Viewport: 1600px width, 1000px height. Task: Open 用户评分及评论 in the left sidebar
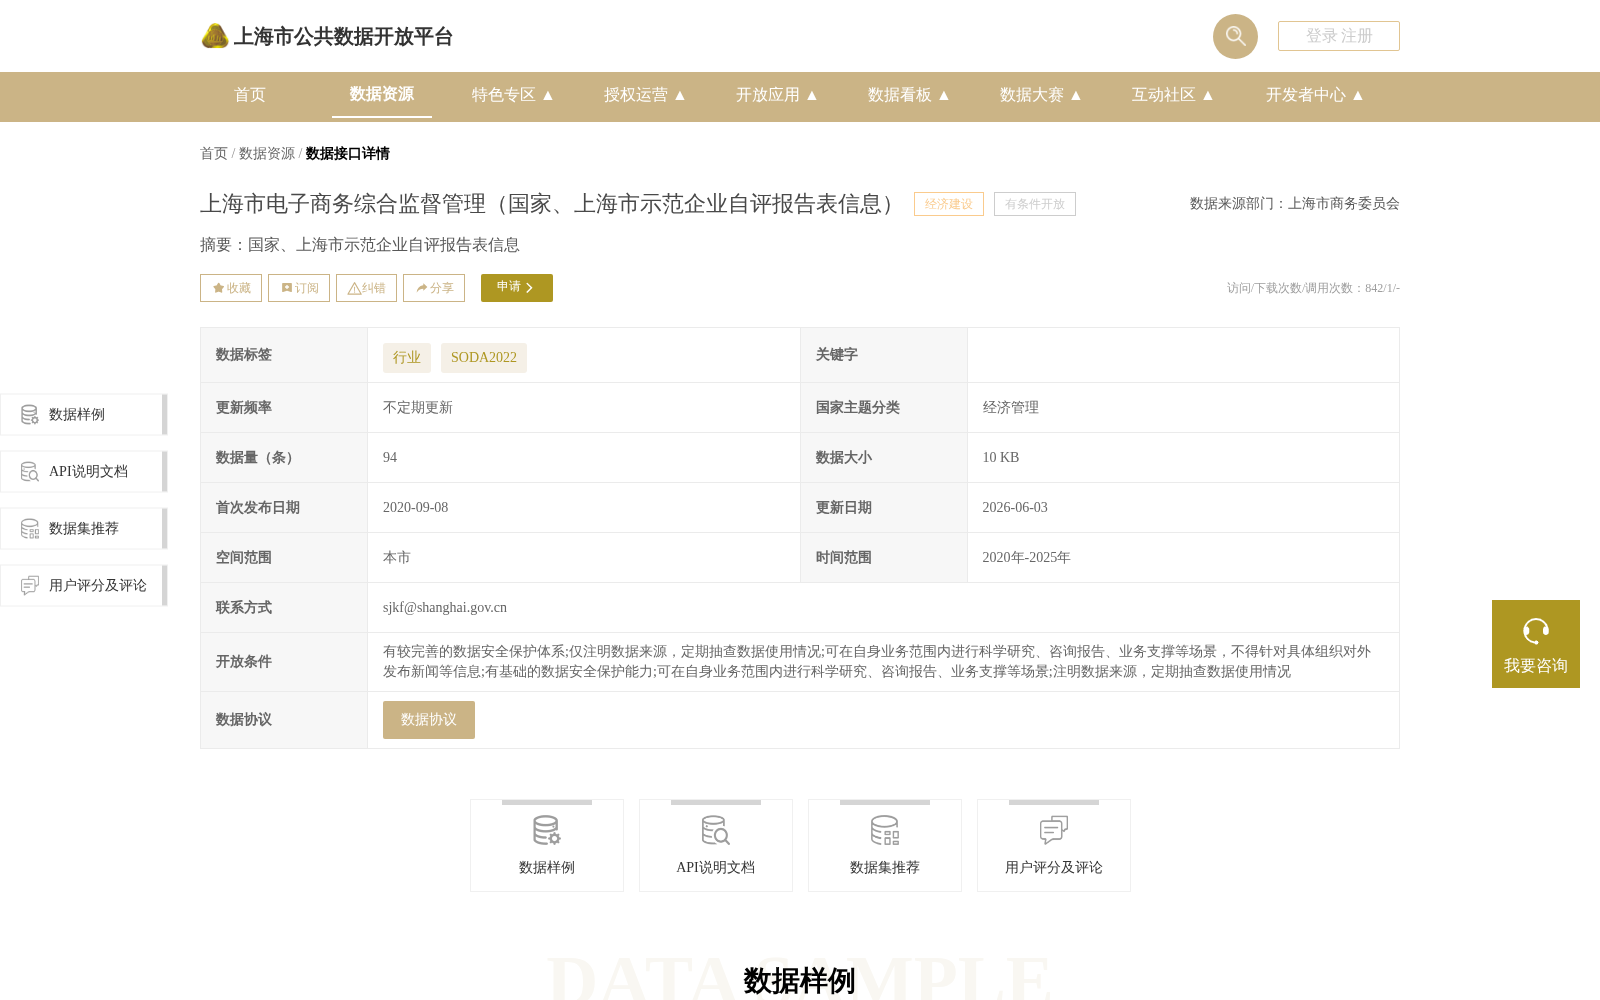point(83,585)
